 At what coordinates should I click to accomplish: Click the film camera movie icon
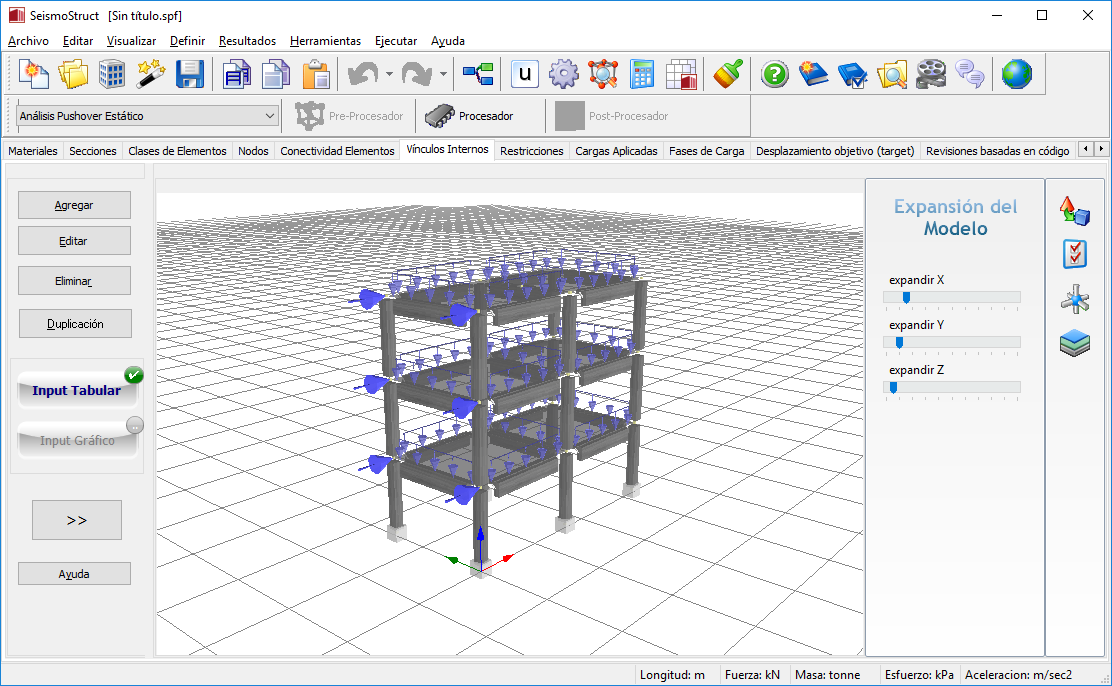(930, 74)
